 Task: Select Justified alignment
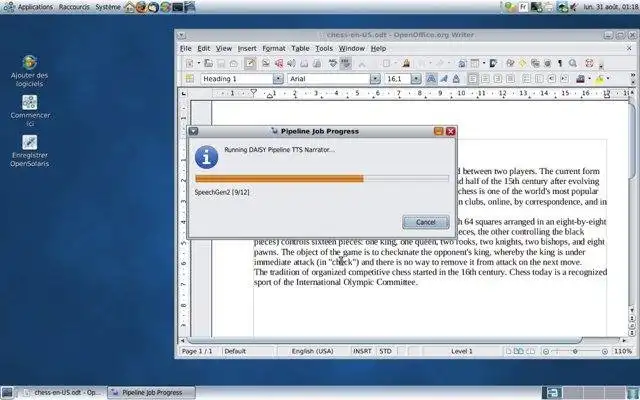pyautogui.click(x=510, y=78)
